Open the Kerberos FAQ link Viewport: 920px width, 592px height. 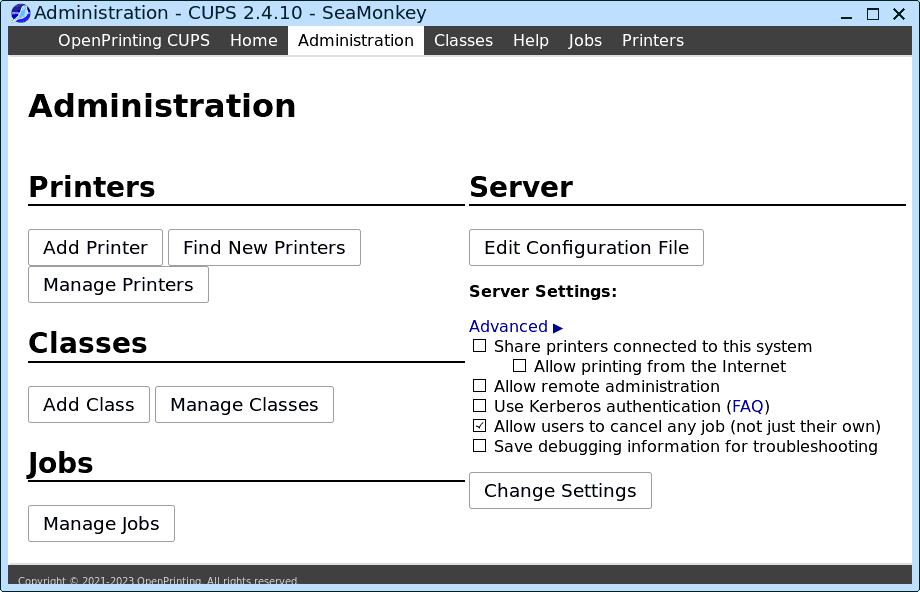[x=748, y=406]
